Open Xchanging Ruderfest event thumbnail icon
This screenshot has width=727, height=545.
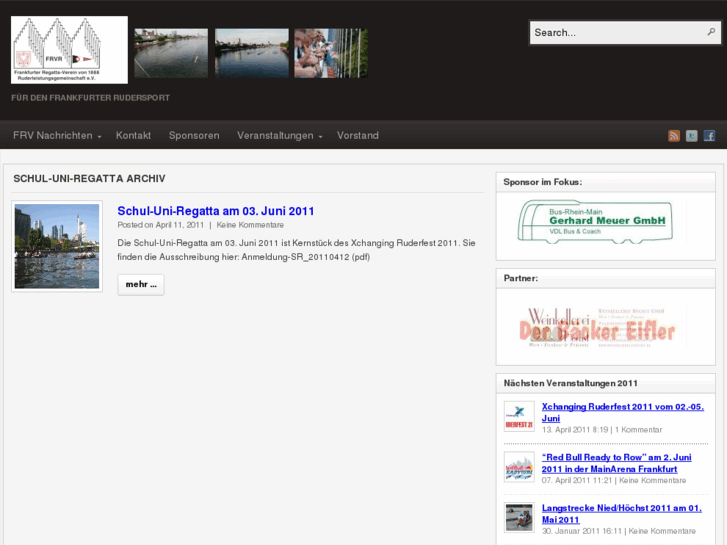click(519, 417)
